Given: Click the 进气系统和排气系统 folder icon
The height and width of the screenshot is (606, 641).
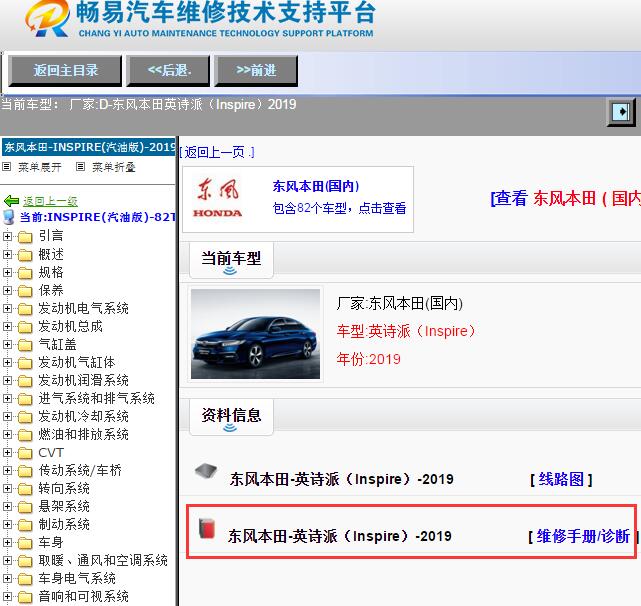Looking at the screenshot, I should pos(25,399).
